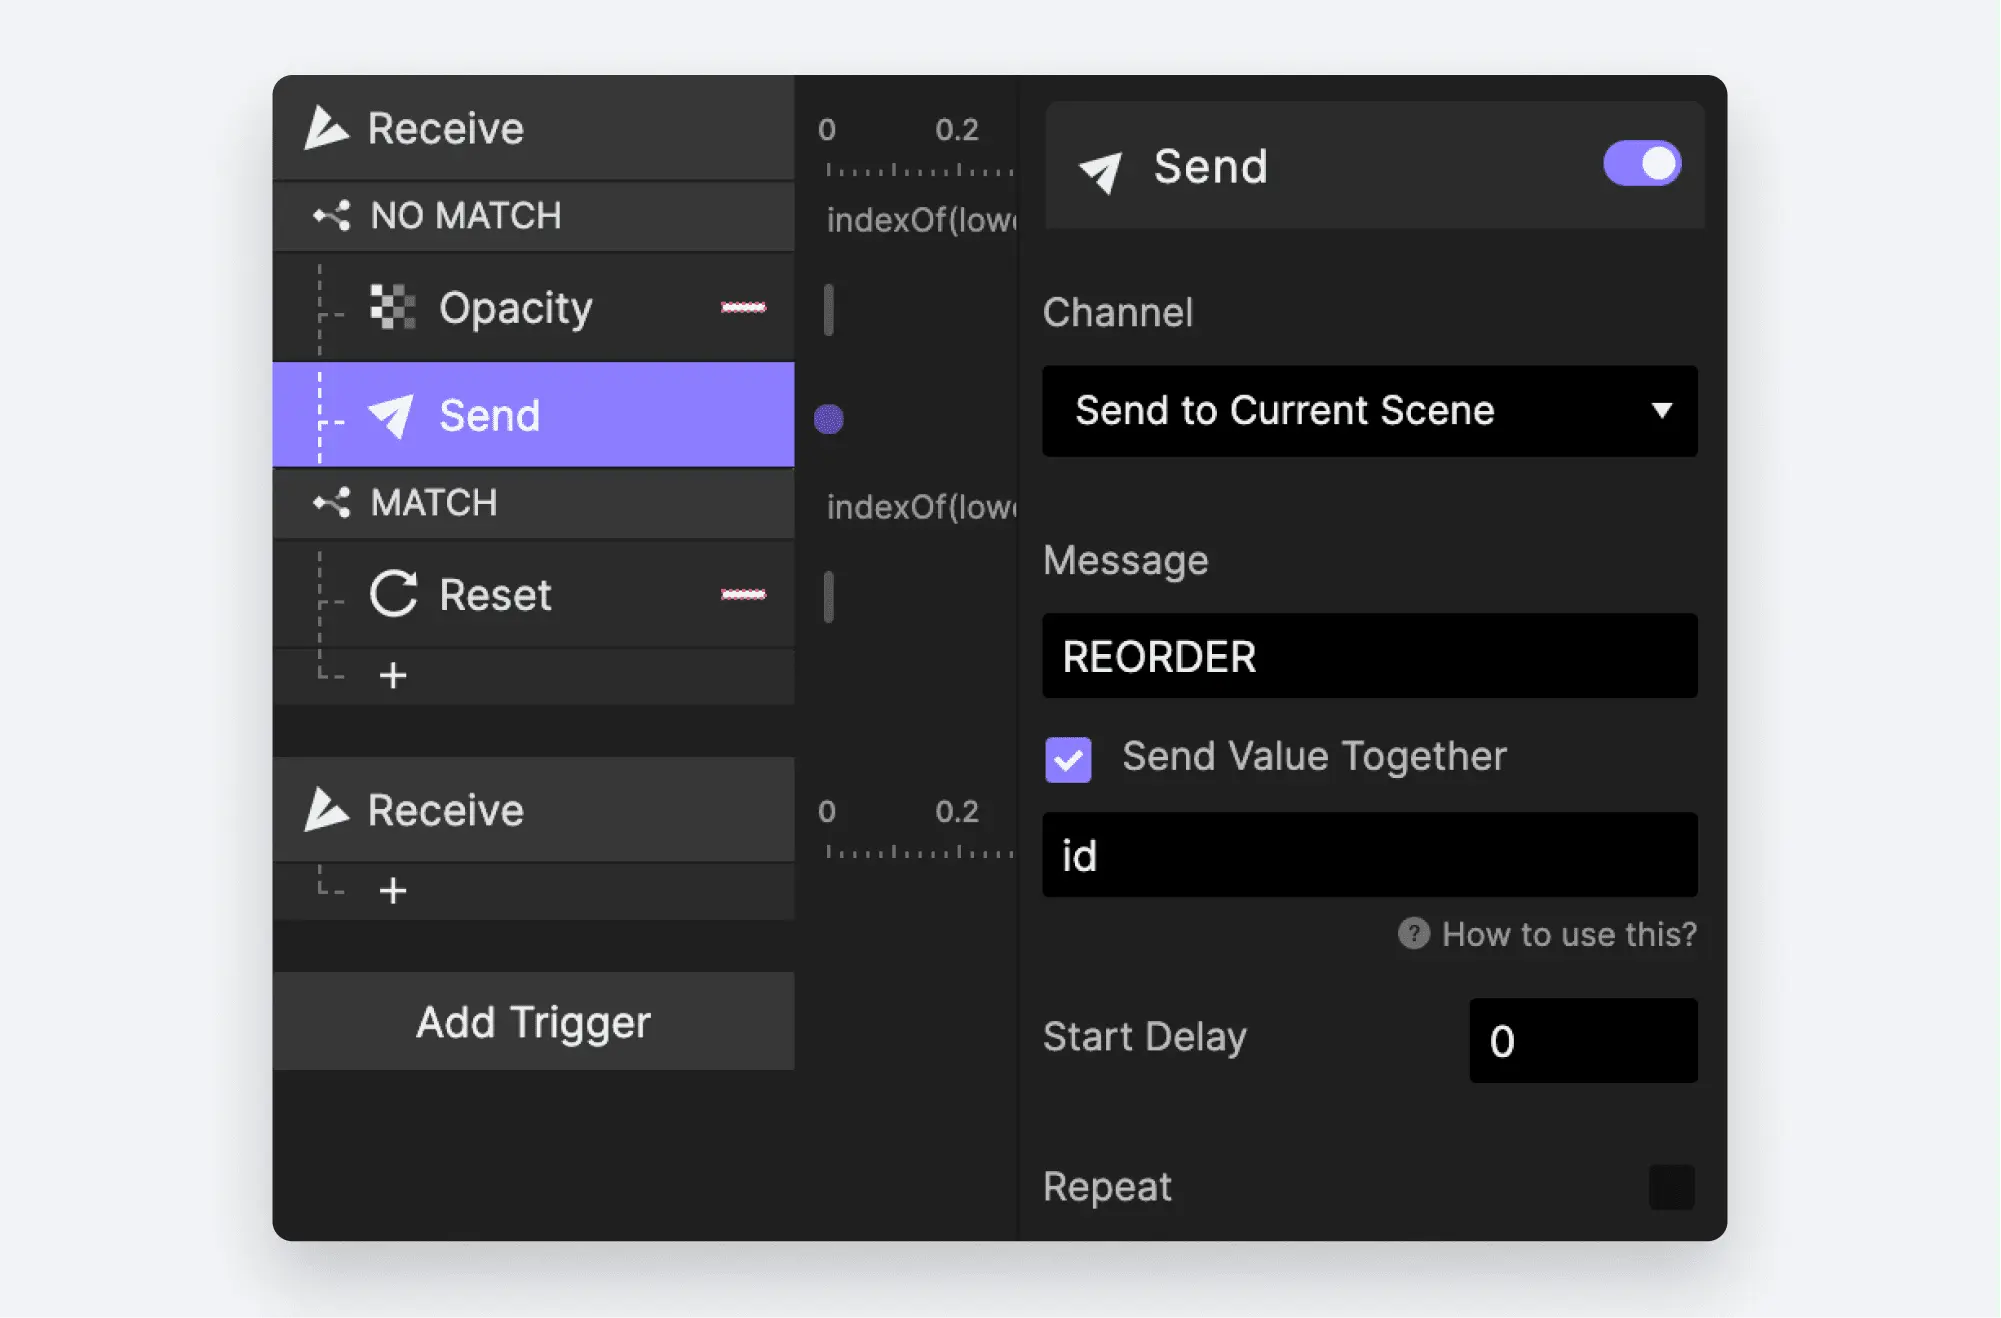Click the question mark help icon

1413,933
